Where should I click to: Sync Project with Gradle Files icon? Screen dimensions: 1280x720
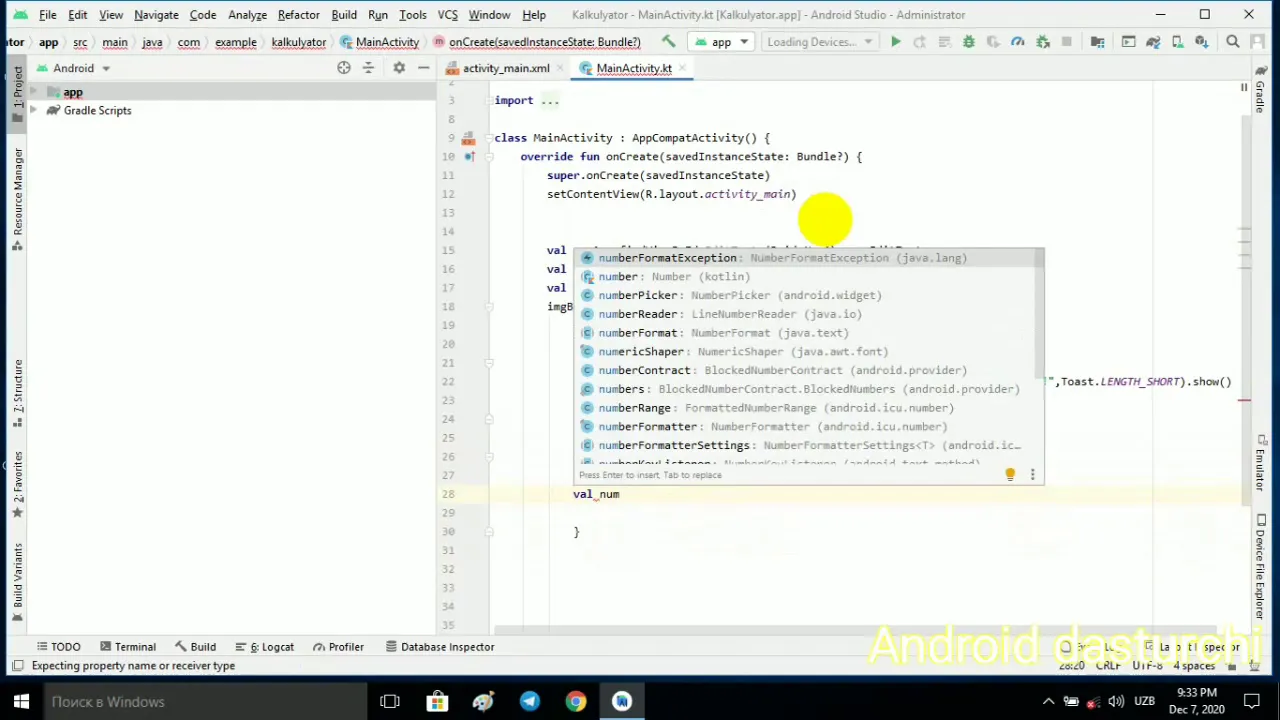pos(1152,42)
